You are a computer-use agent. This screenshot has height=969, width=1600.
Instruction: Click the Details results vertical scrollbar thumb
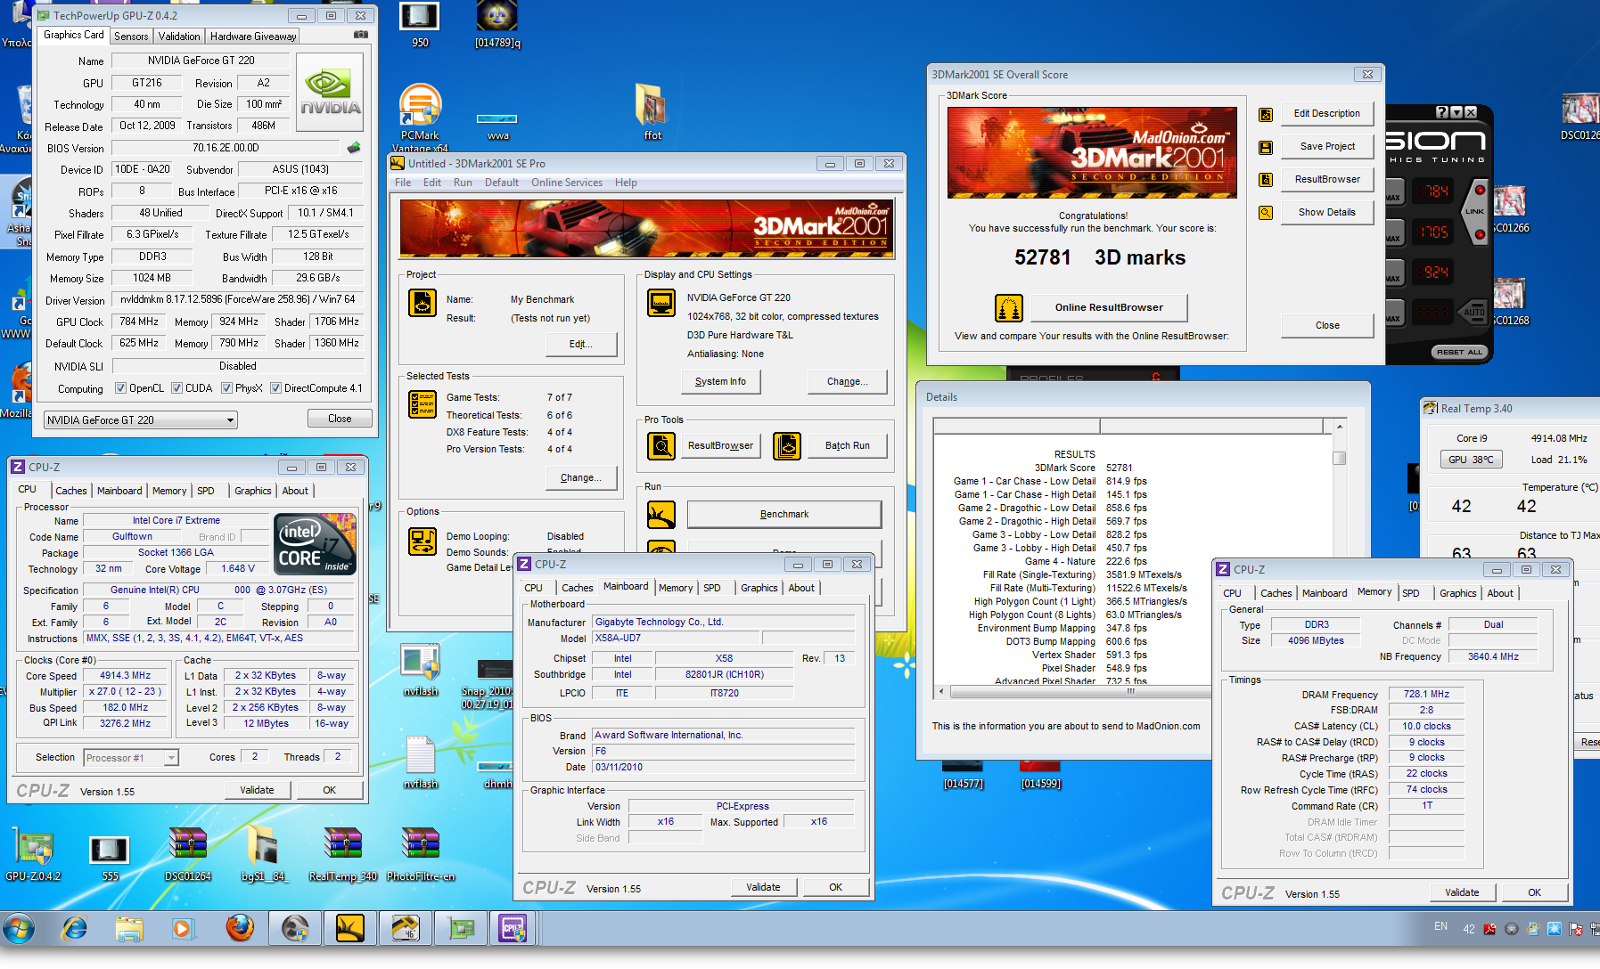tap(1339, 458)
